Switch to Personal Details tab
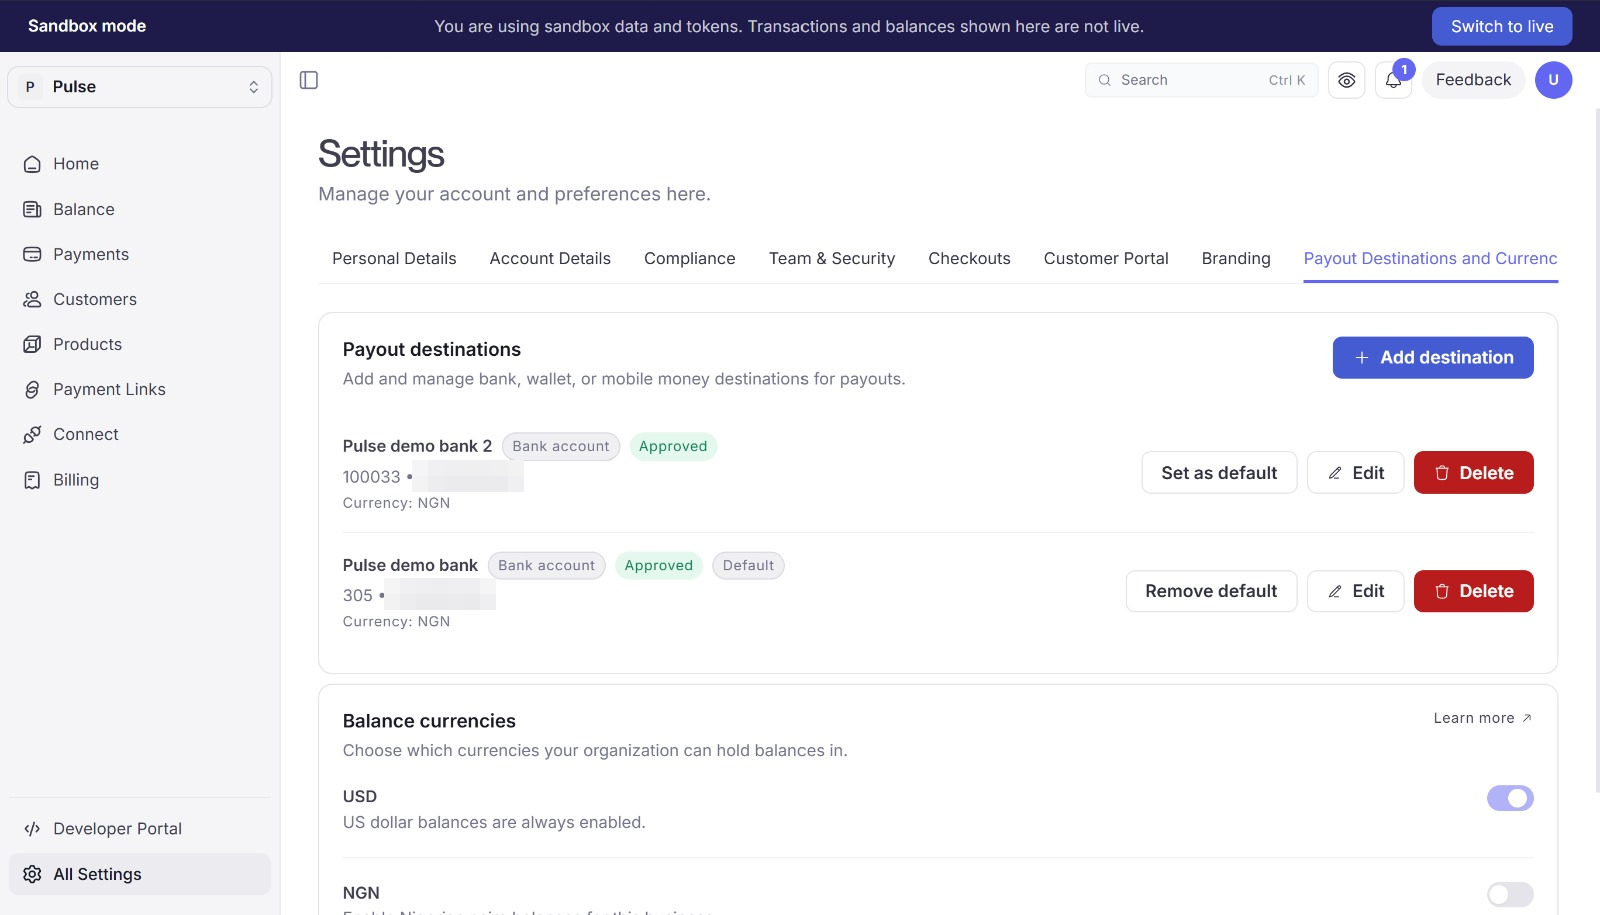 tap(394, 258)
